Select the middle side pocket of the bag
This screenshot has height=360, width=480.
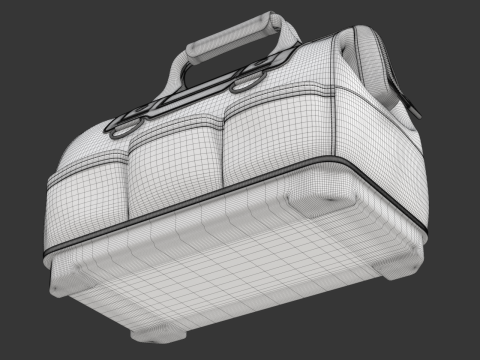click(176, 166)
